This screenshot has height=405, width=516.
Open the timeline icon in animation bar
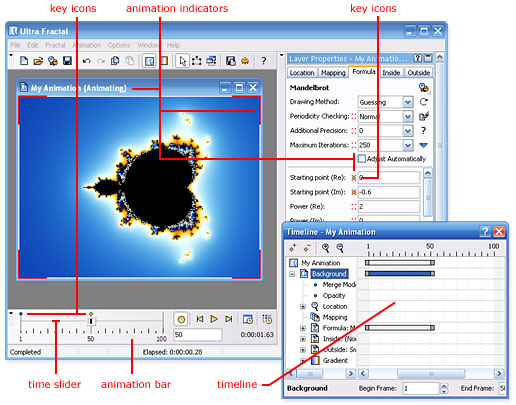click(x=267, y=319)
